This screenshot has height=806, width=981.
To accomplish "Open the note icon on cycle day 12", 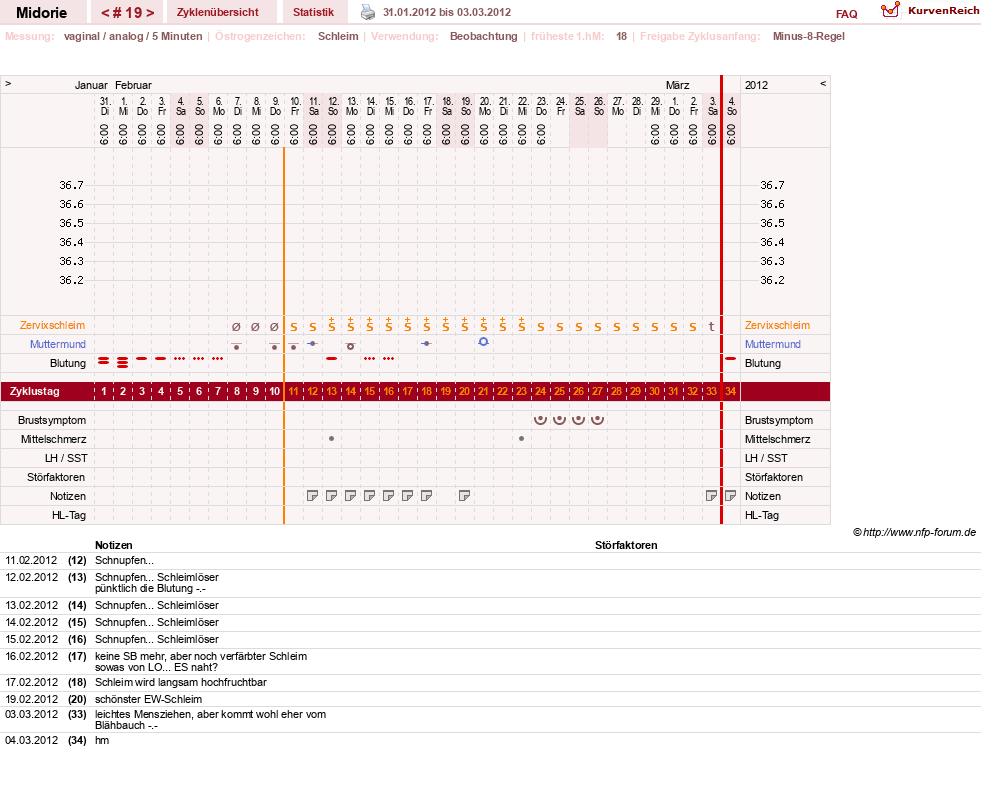I will (312, 496).
